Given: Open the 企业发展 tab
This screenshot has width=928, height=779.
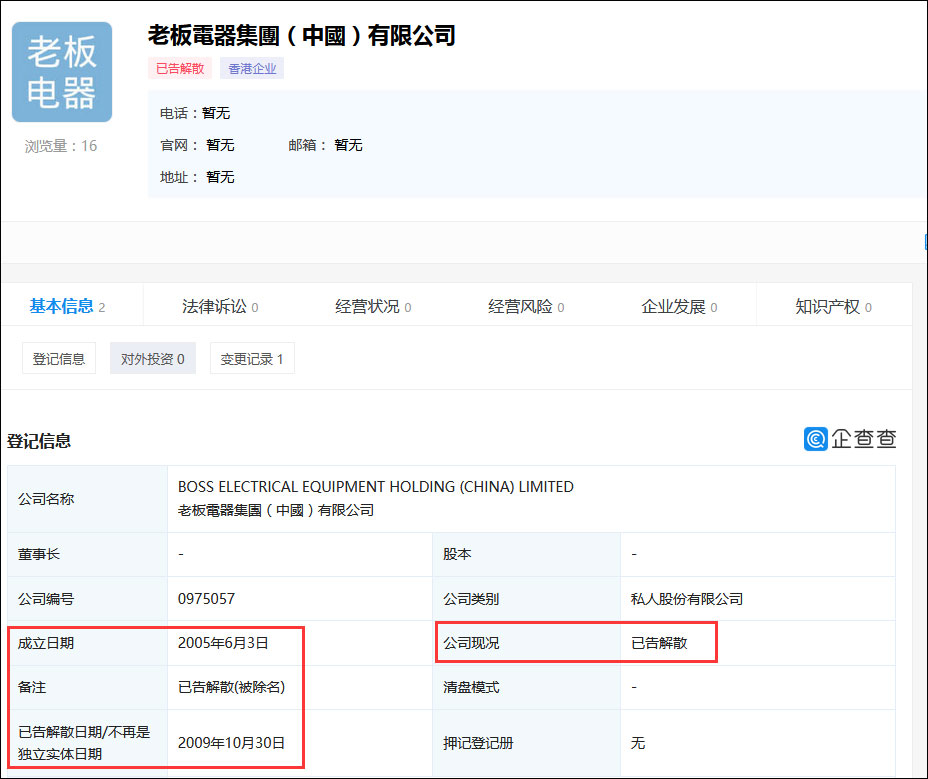Looking at the screenshot, I should (679, 307).
